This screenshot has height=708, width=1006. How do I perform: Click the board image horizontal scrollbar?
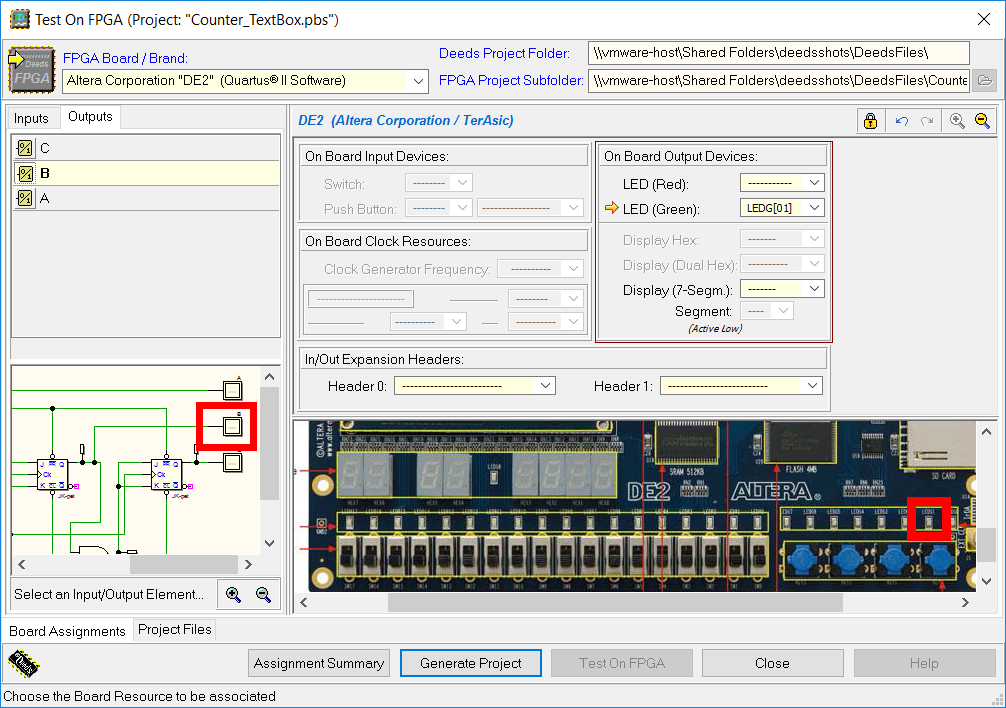(x=615, y=602)
